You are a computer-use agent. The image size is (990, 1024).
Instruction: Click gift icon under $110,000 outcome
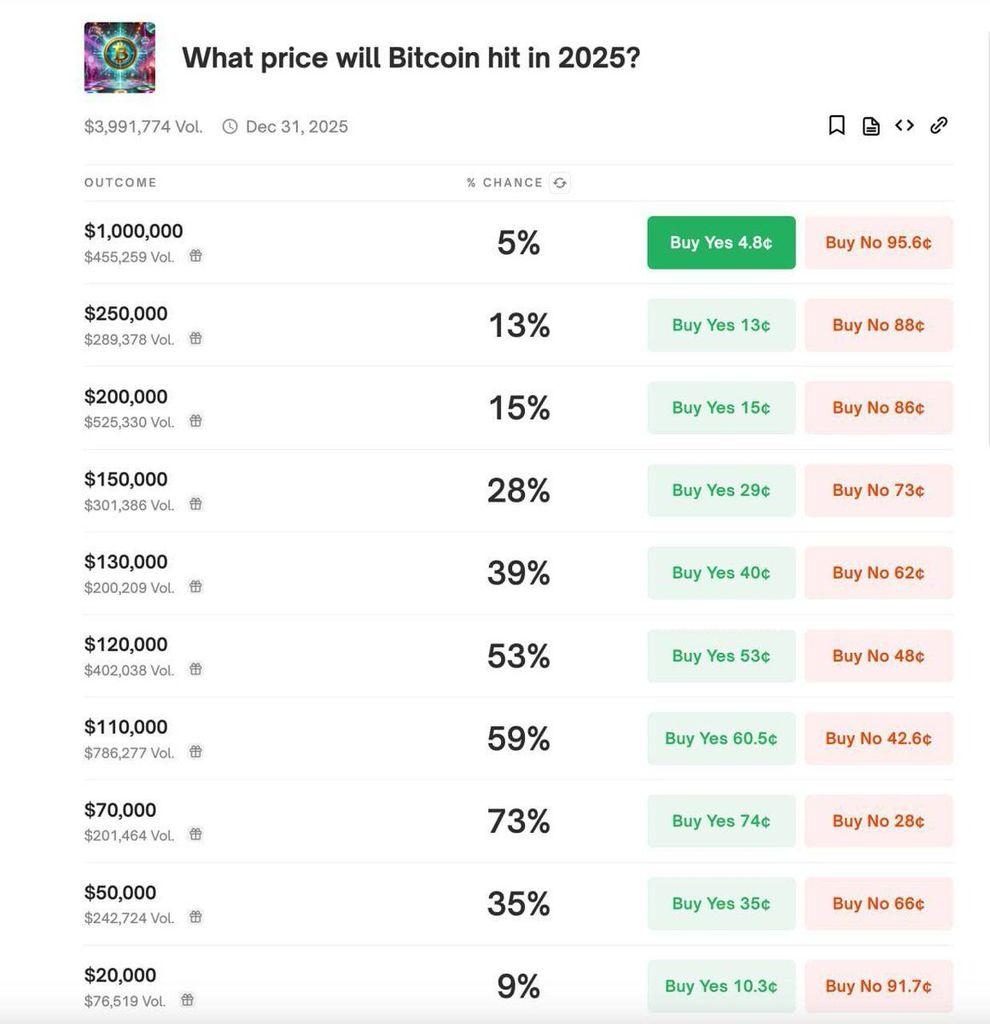pos(196,752)
